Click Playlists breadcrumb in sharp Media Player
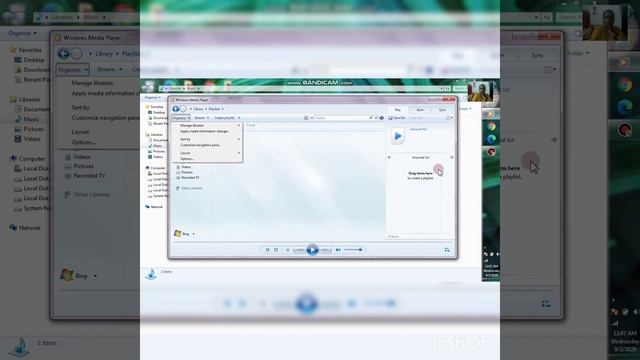The image size is (640, 360). pyautogui.click(x=214, y=109)
